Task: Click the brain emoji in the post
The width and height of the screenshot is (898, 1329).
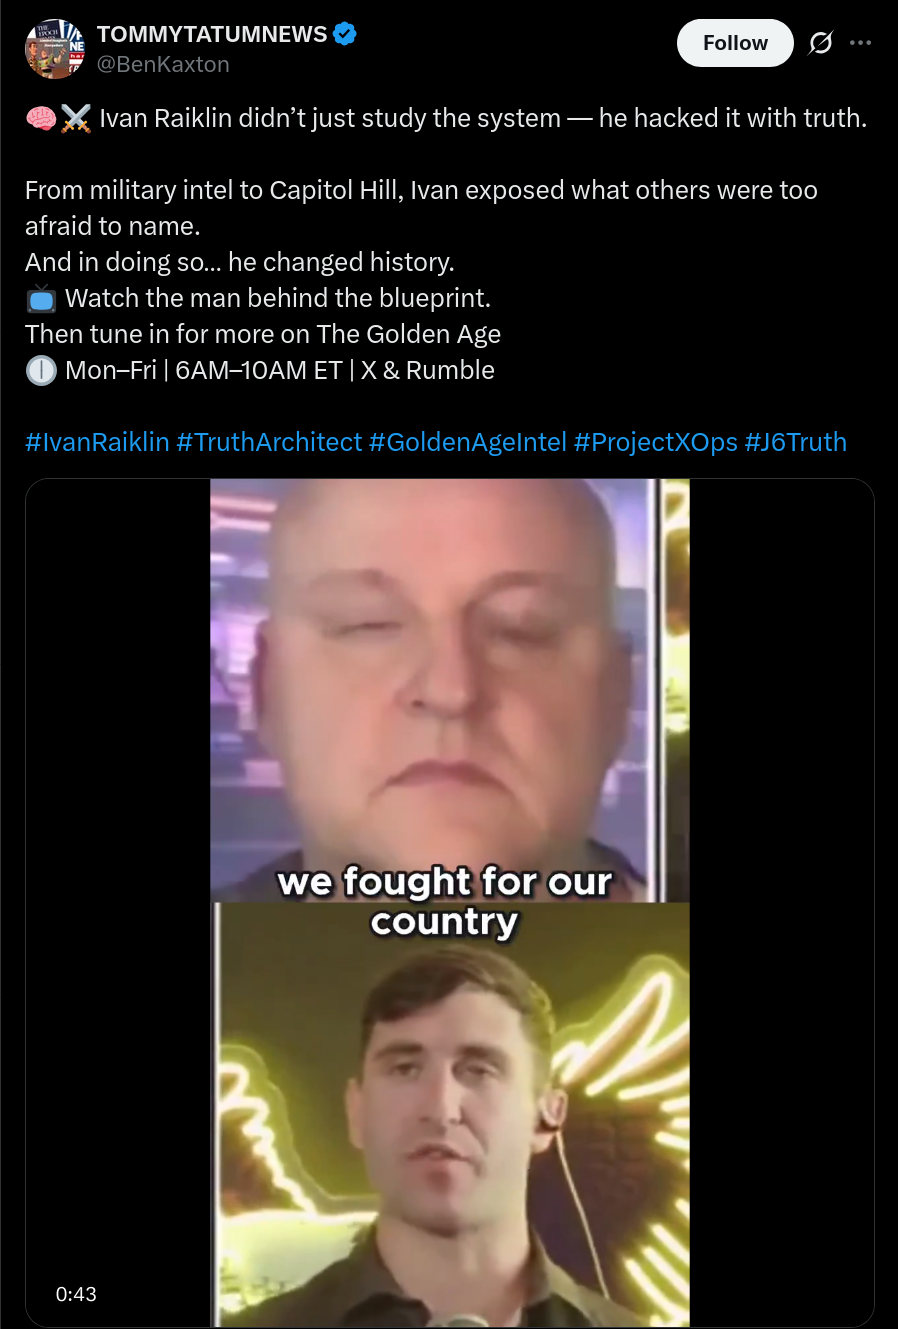Action: tap(41, 119)
